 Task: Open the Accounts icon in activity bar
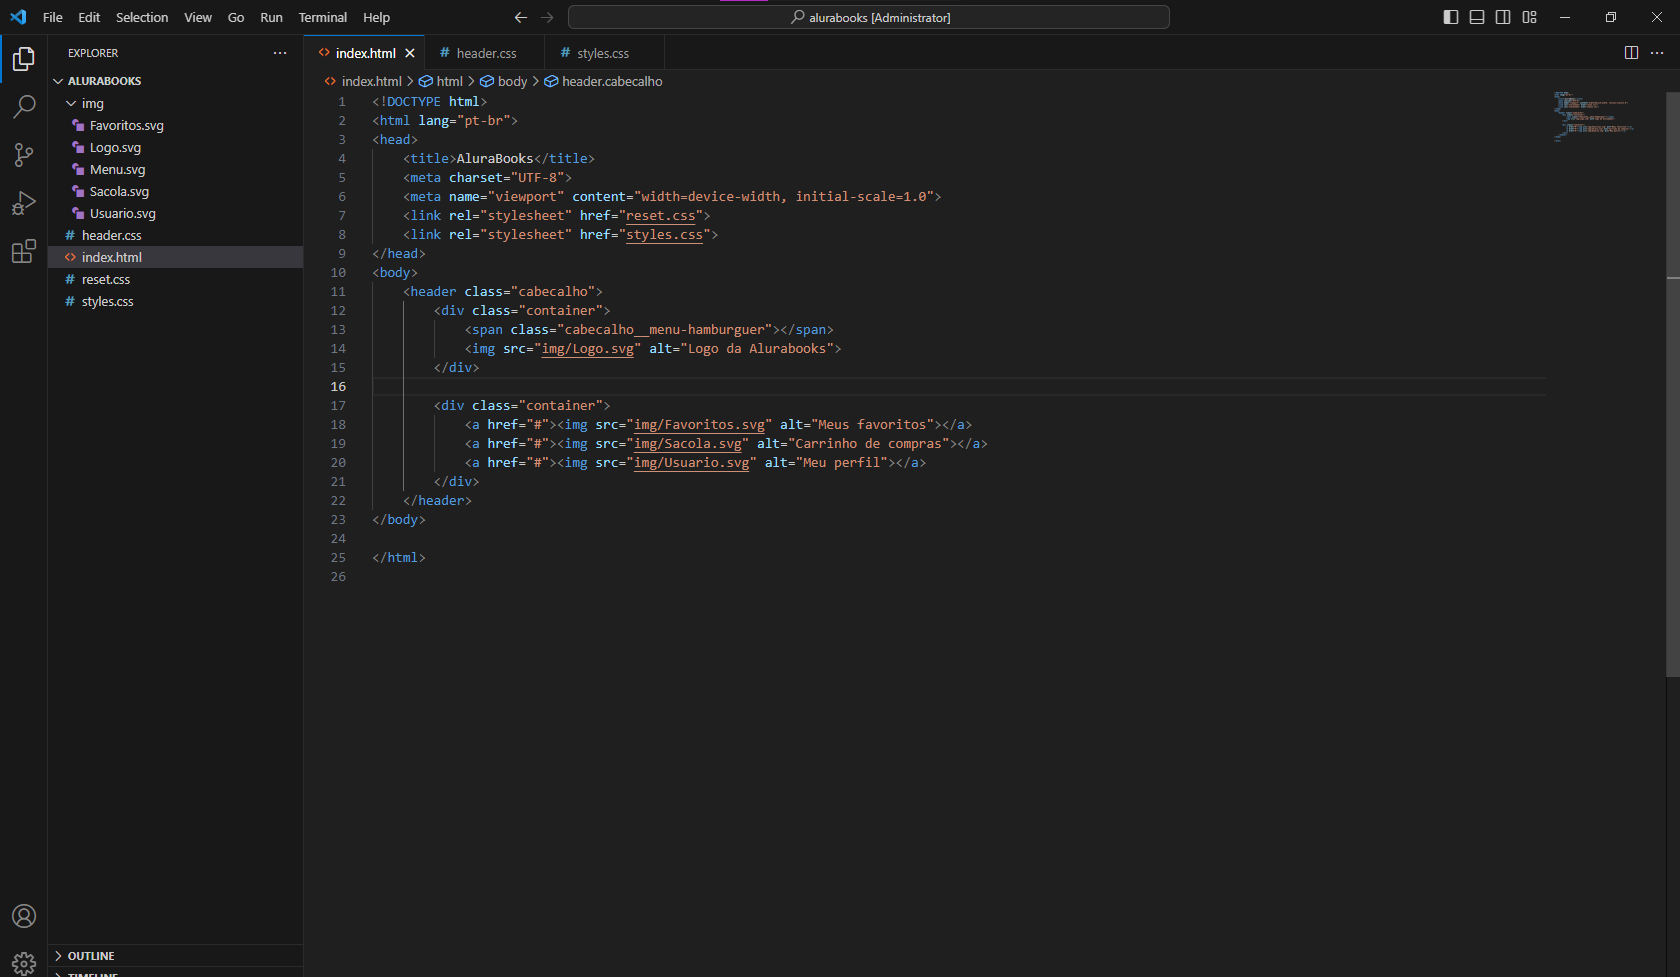point(24,916)
